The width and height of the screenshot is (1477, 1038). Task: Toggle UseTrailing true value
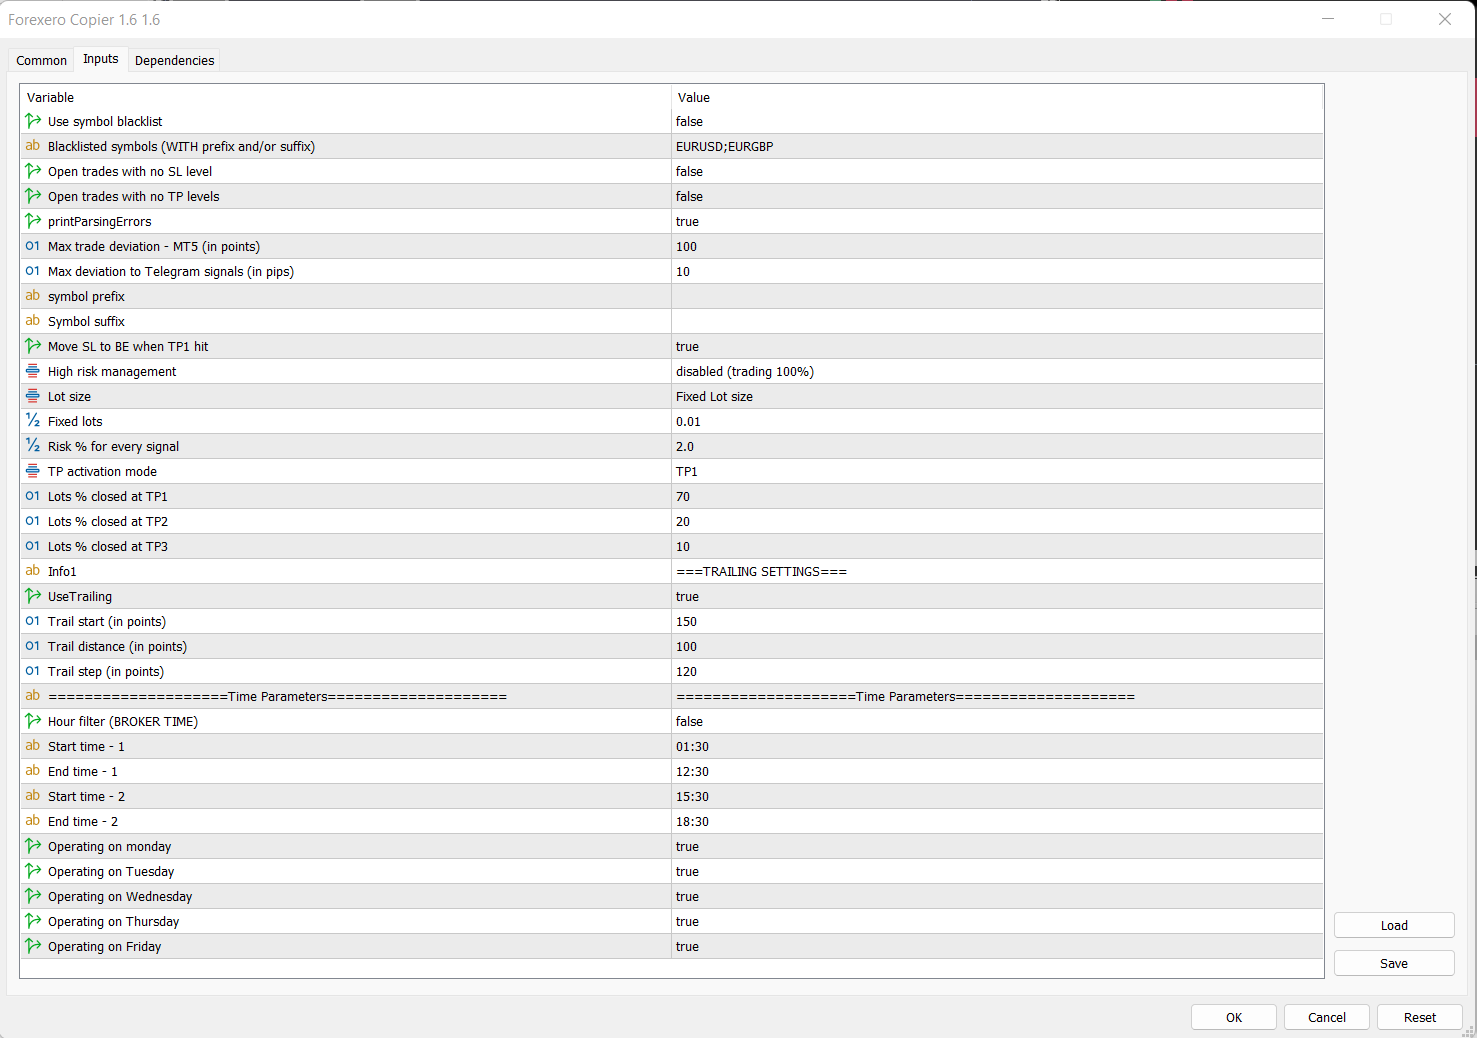[997, 596]
